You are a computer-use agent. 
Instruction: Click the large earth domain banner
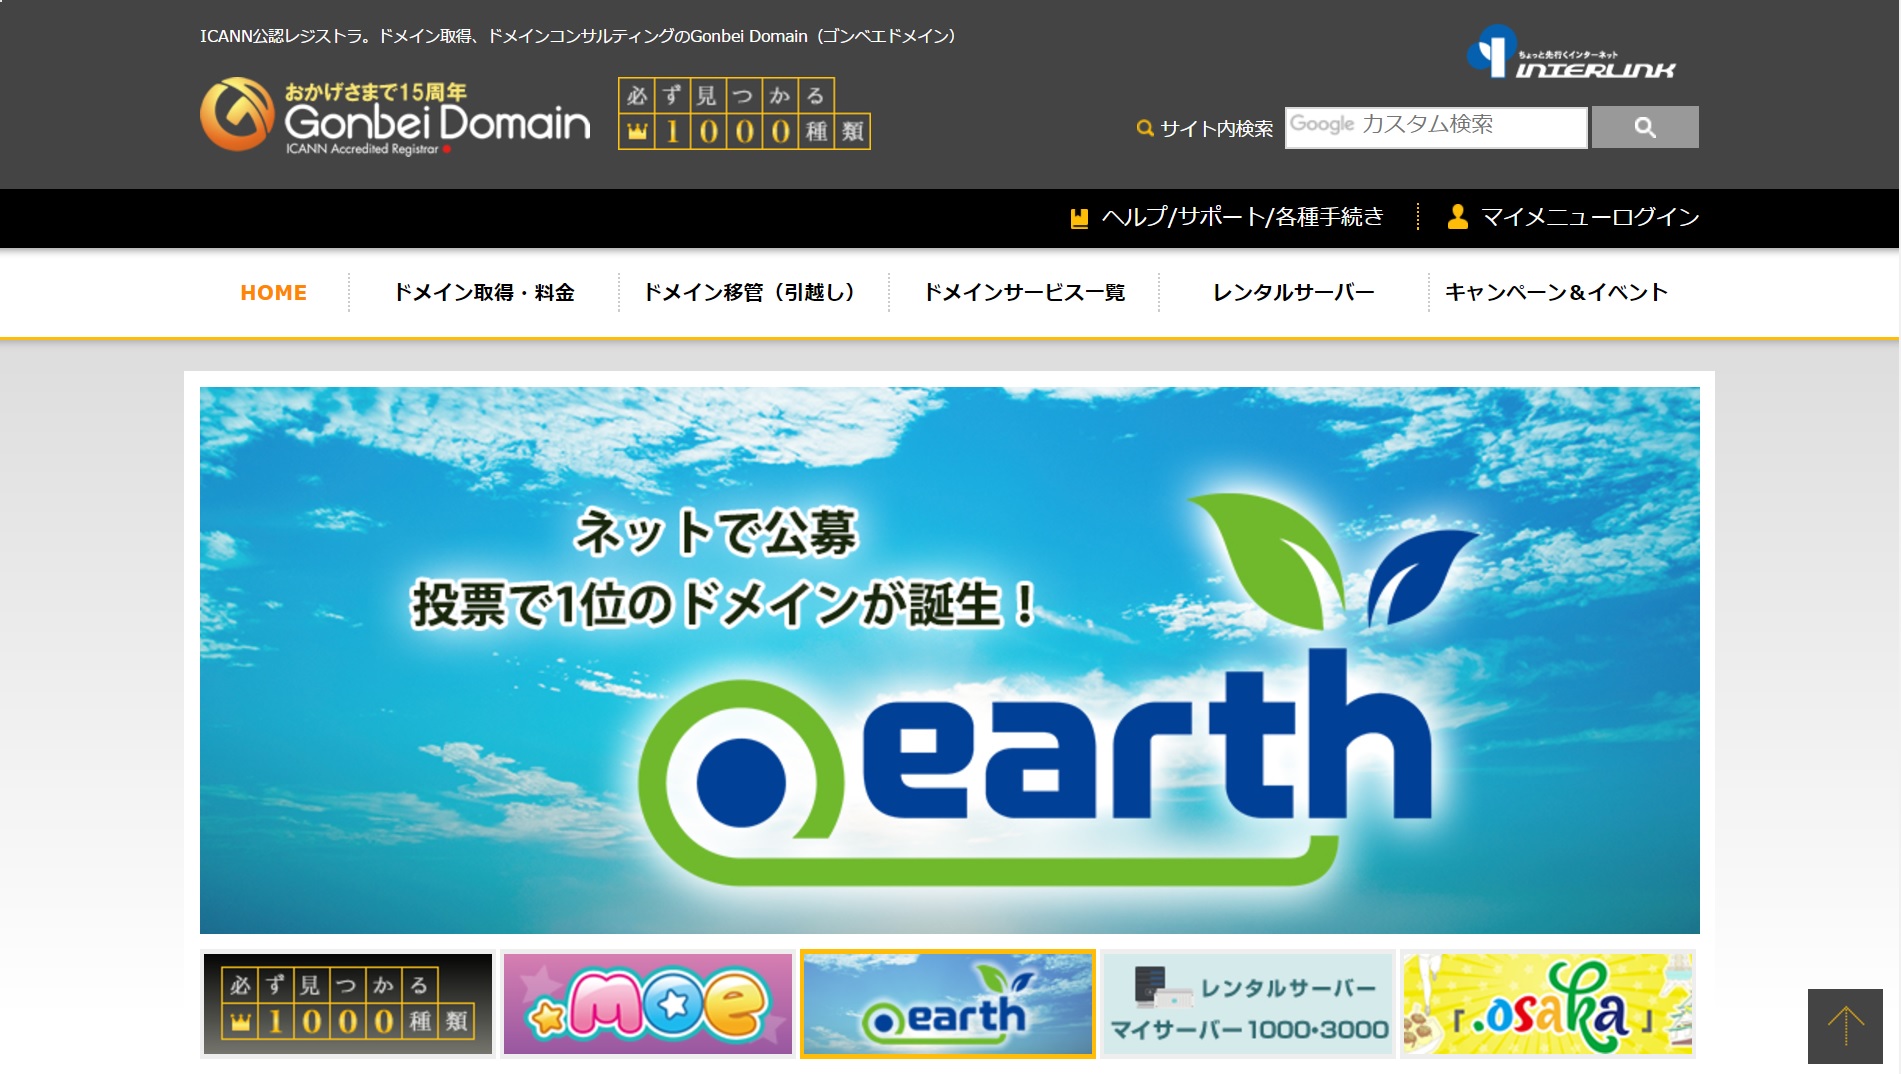coord(949,660)
